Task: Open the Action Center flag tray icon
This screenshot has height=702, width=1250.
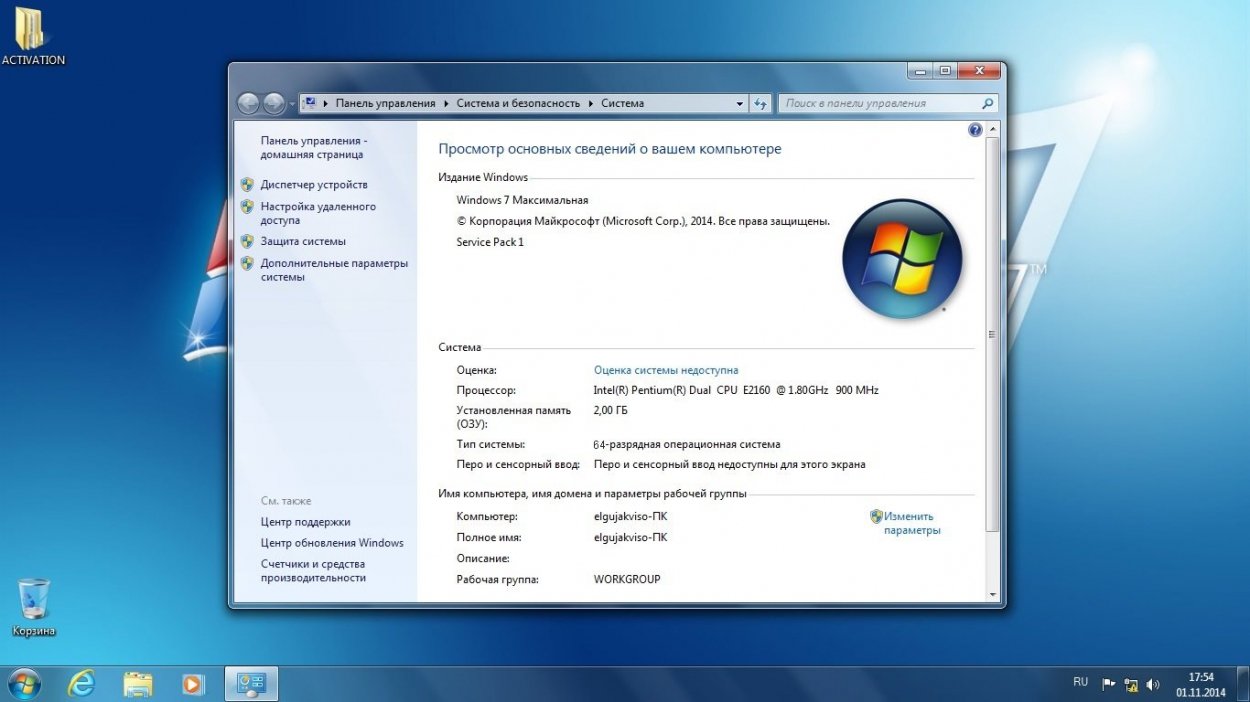Action: tap(1109, 685)
